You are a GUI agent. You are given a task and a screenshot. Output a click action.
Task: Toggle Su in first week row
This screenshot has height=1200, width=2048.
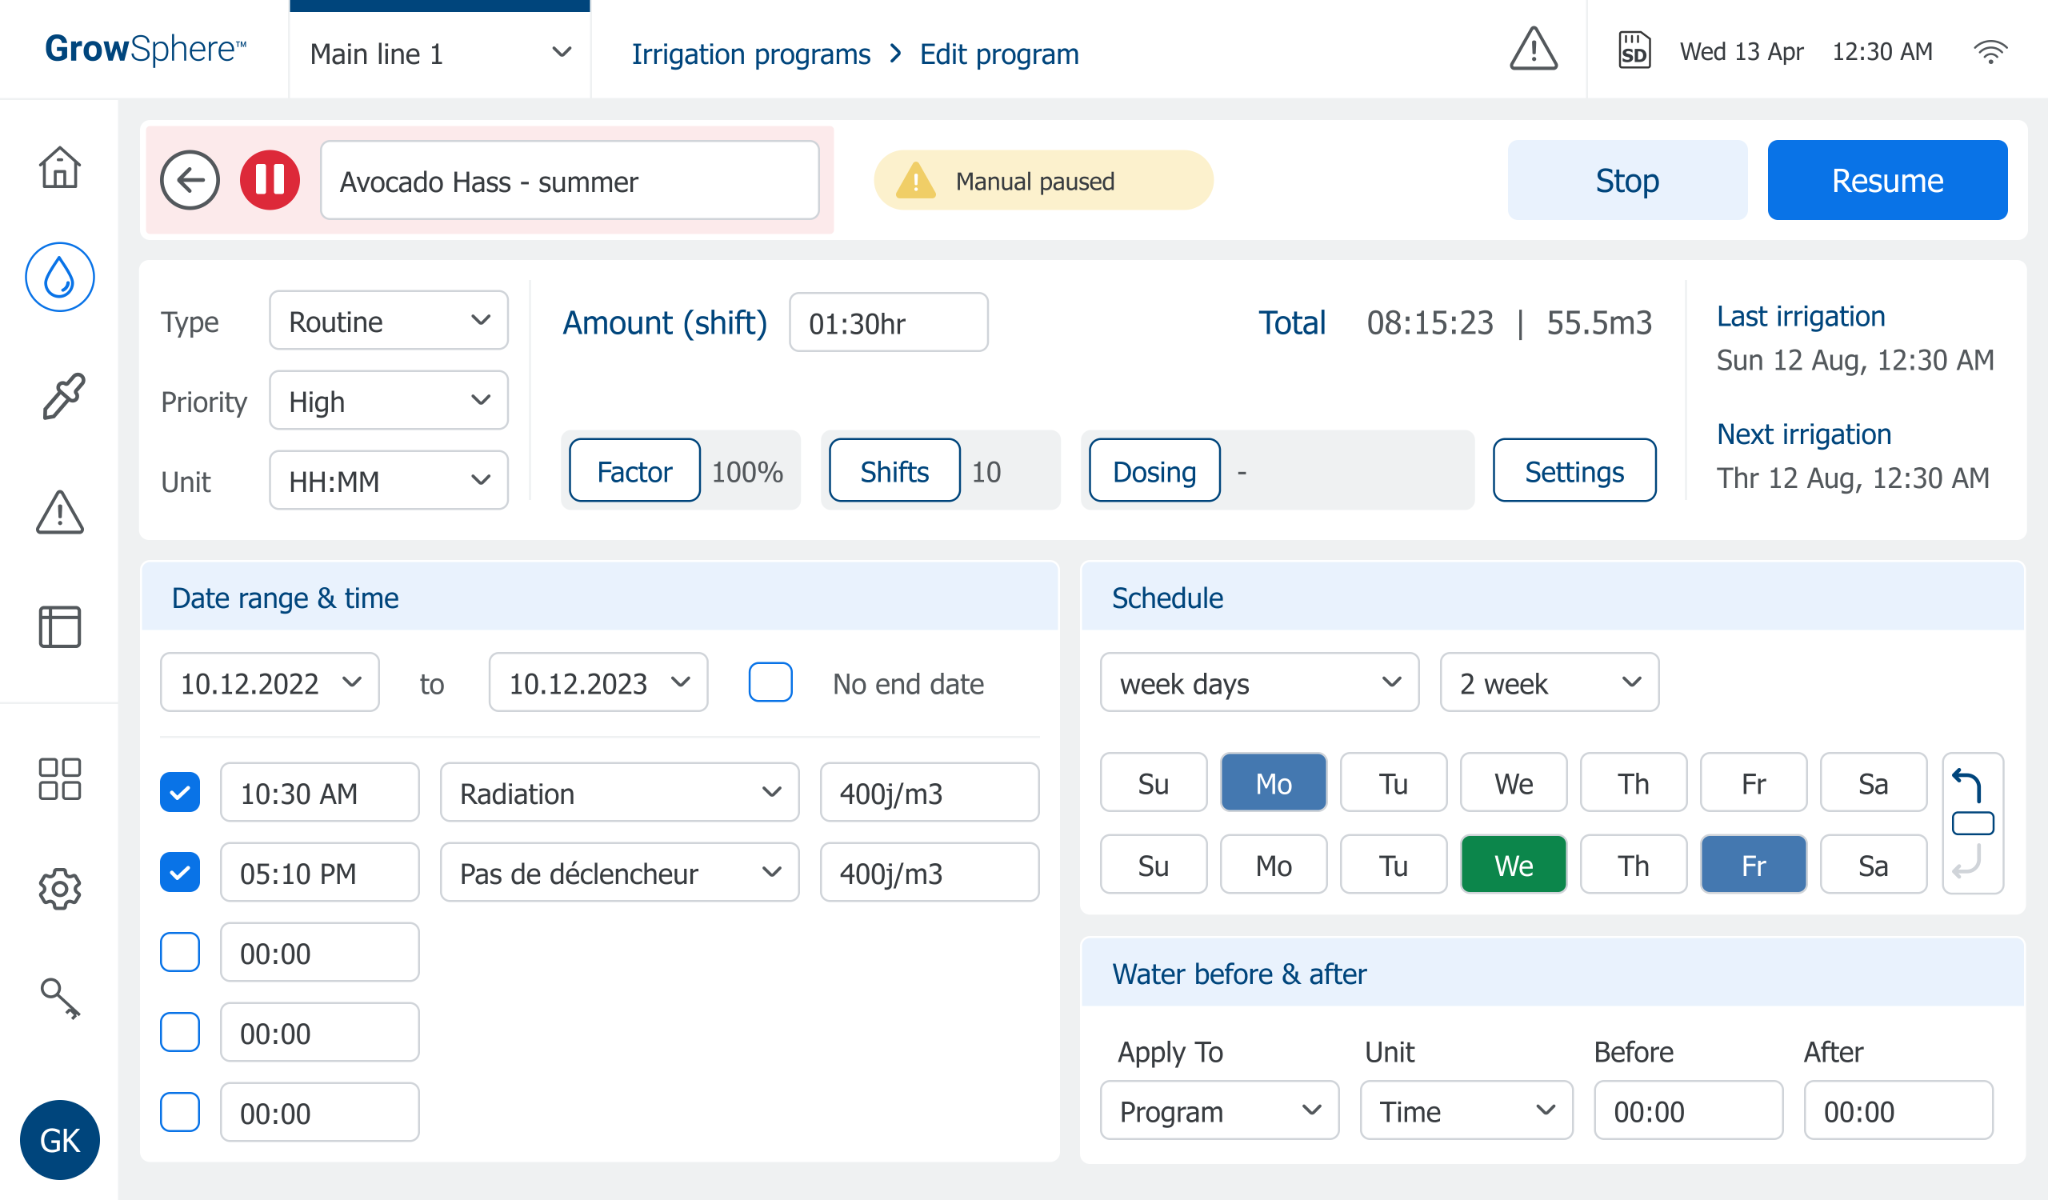click(1154, 782)
